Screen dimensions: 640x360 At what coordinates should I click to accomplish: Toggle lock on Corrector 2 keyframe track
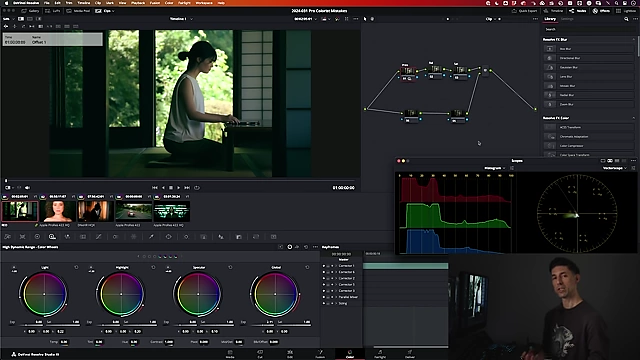[328, 278]
